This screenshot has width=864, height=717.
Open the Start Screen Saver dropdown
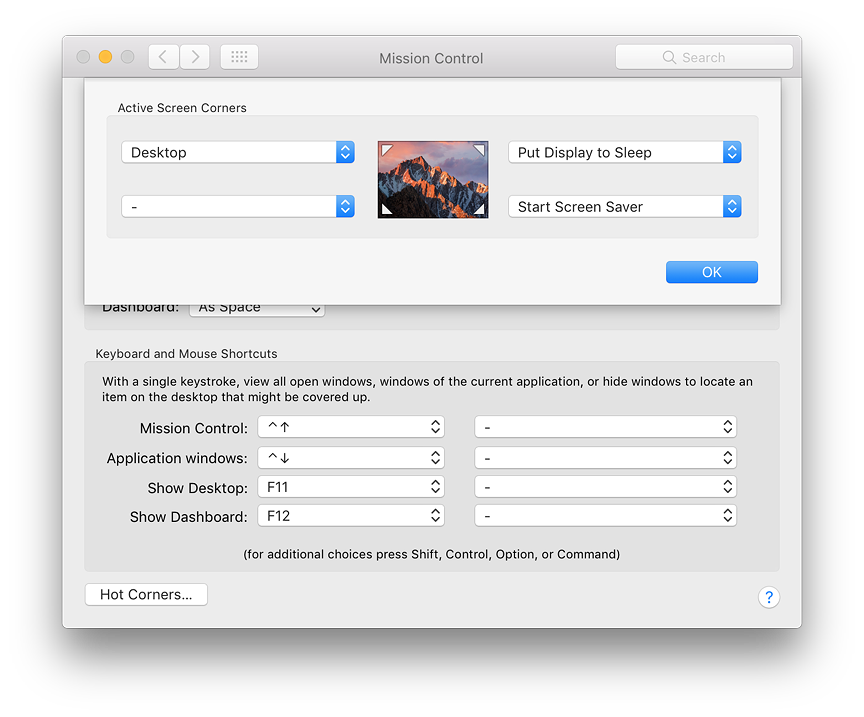625,207
